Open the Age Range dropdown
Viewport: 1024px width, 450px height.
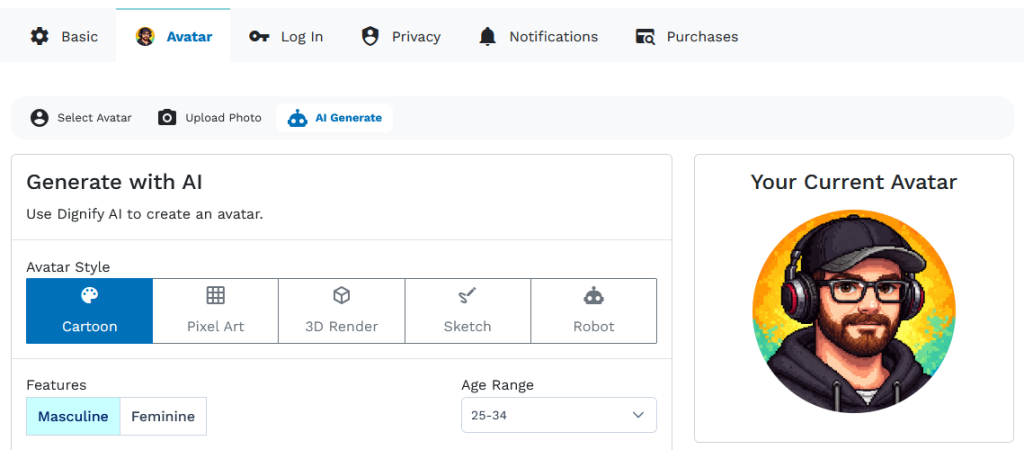click(558, 415)
